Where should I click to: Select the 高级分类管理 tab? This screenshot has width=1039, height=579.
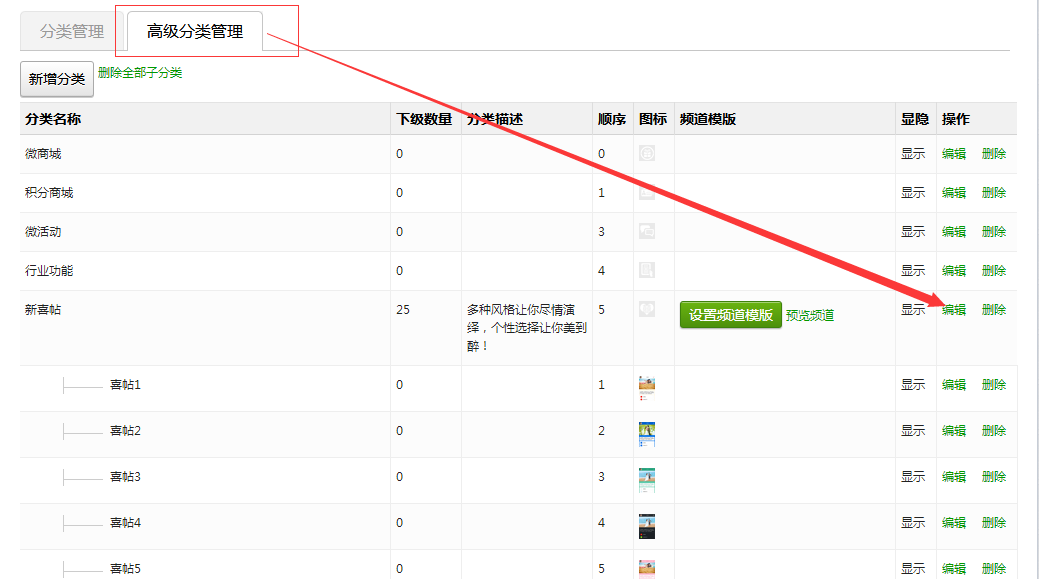point(195,32)
